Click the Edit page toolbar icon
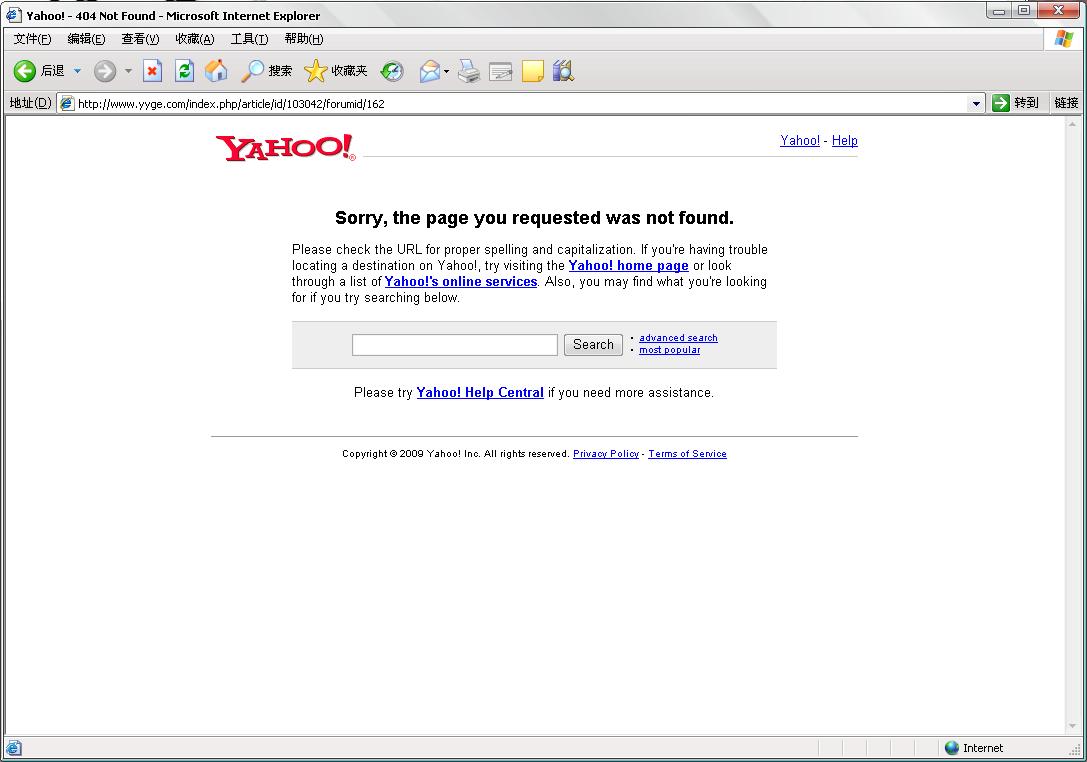The height and width of the screenshot is (762, 1087). pos(501,71)
